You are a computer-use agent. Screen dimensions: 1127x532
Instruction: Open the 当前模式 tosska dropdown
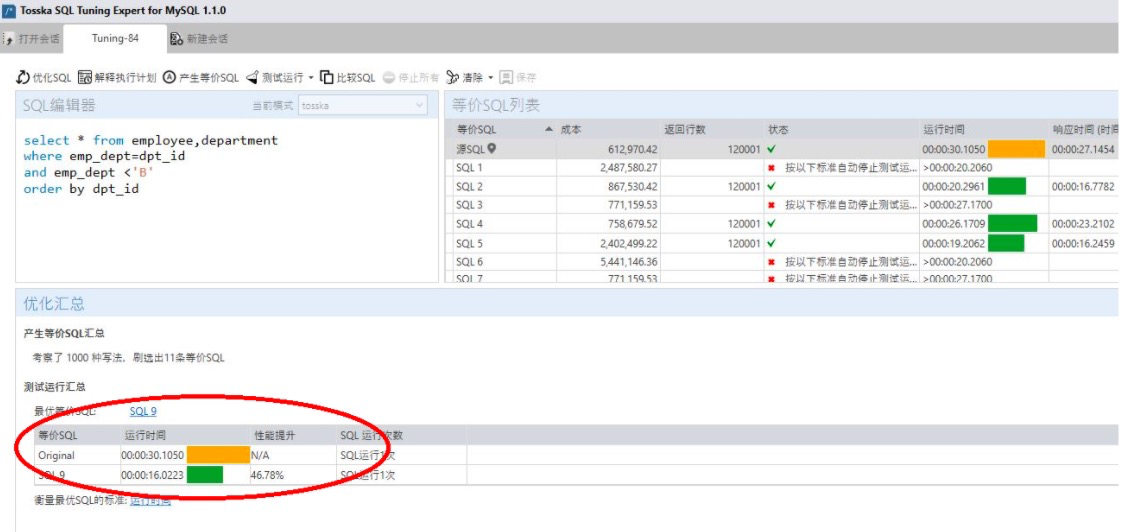[363, 106]
